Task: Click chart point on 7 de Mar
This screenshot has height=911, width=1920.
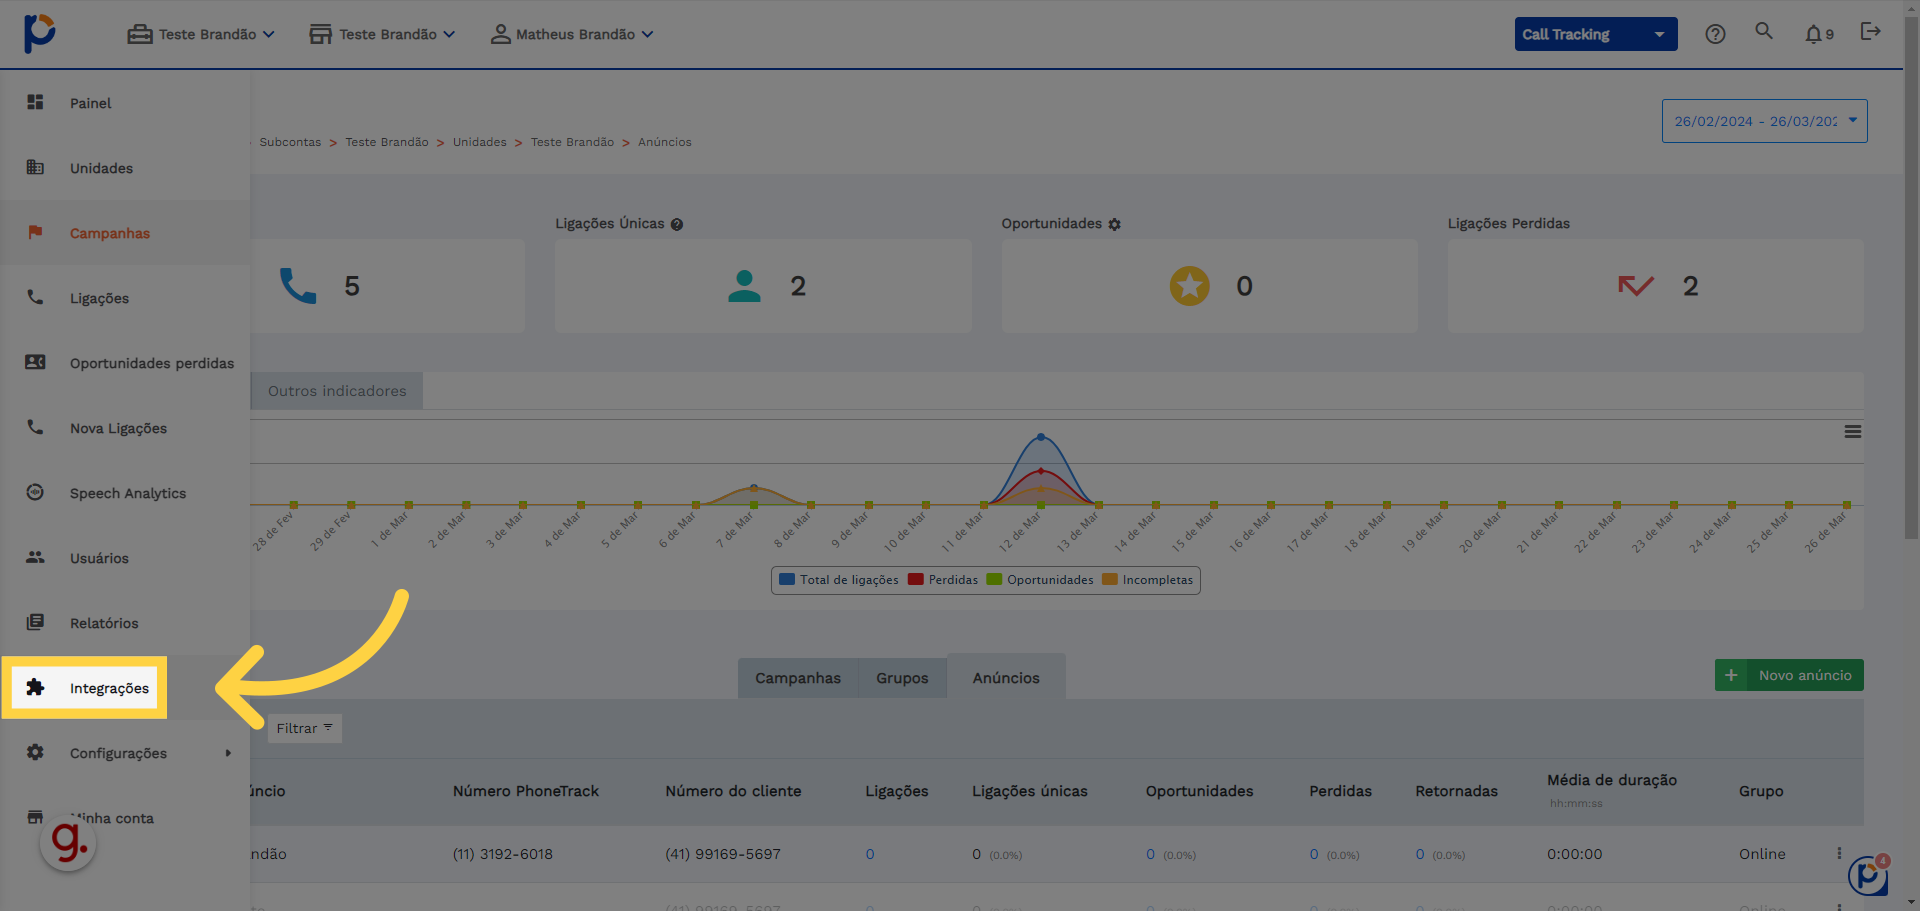Action: 754,487
